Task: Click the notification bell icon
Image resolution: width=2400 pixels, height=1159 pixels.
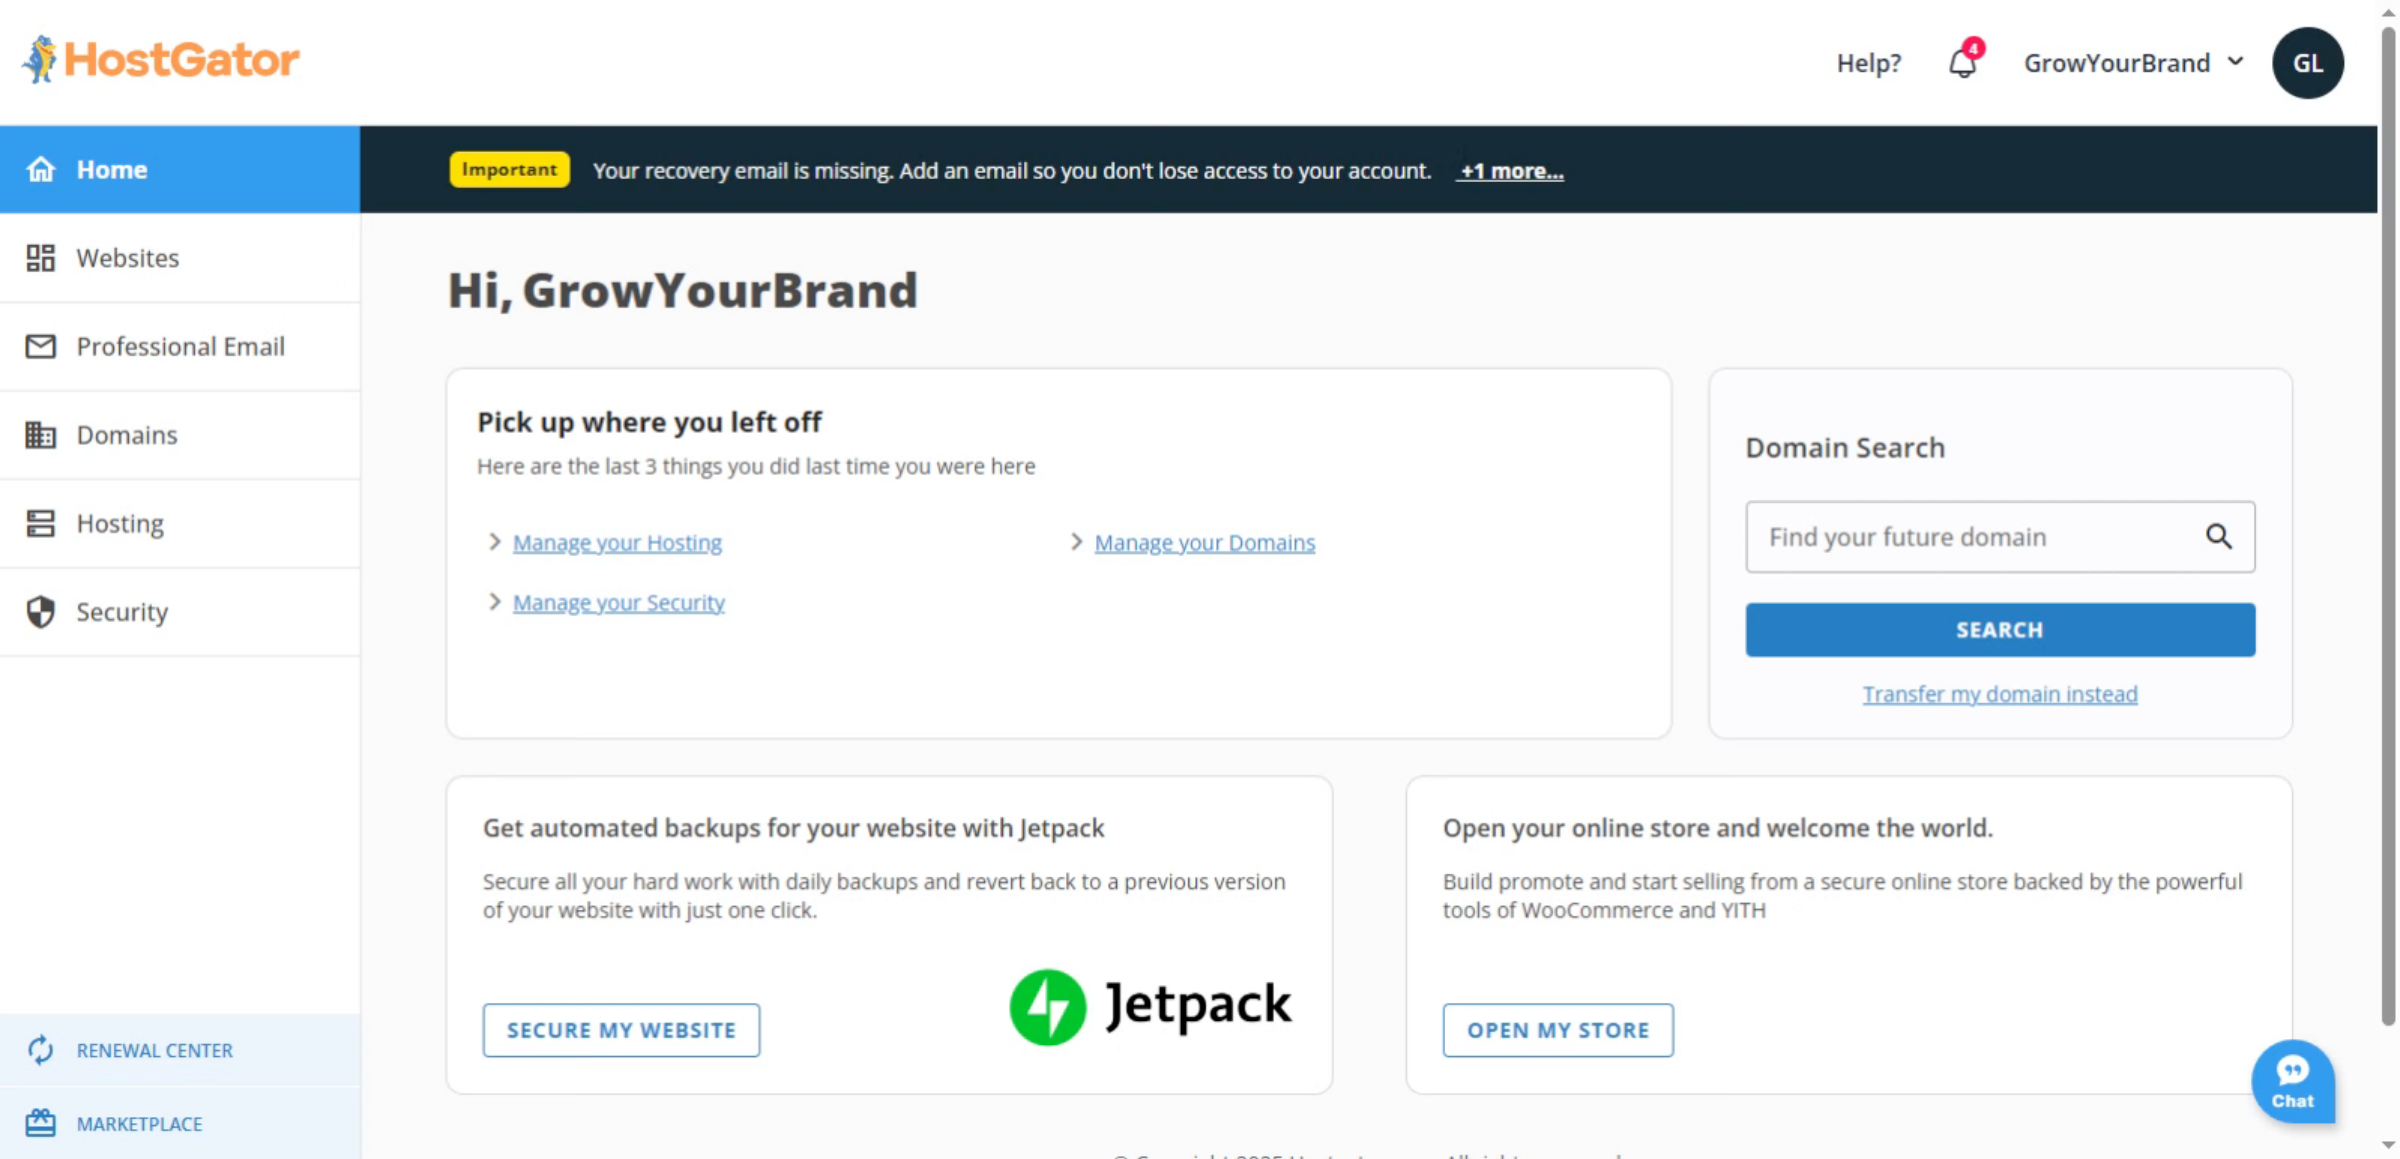Action: [x=1962, y=63]
